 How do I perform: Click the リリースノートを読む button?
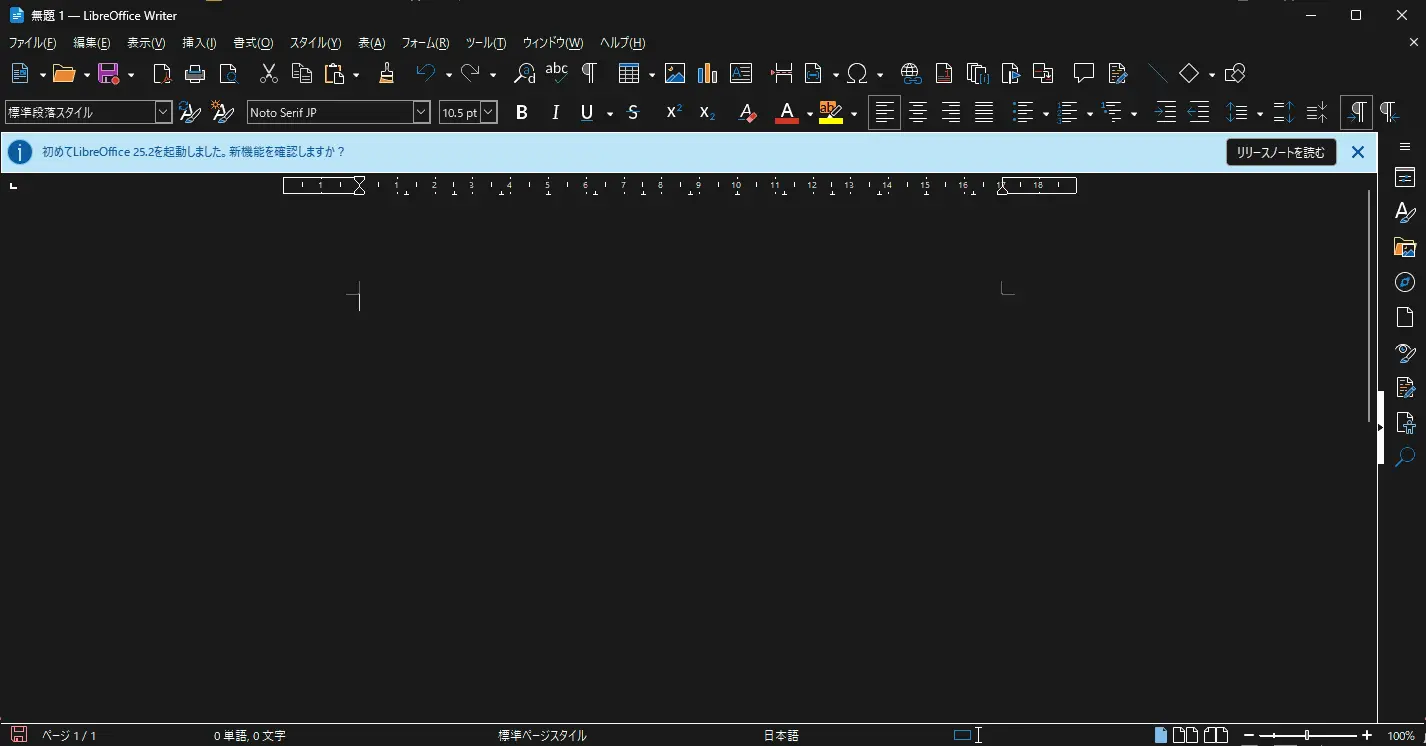1280,152
